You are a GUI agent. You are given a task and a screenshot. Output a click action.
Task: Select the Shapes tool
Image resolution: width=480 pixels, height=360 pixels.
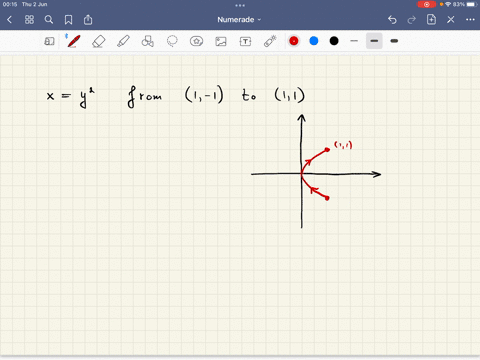[x=148, y=41]
